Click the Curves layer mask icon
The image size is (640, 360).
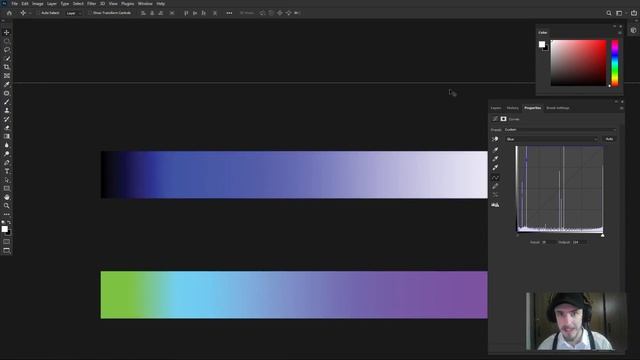coord(503,119)
